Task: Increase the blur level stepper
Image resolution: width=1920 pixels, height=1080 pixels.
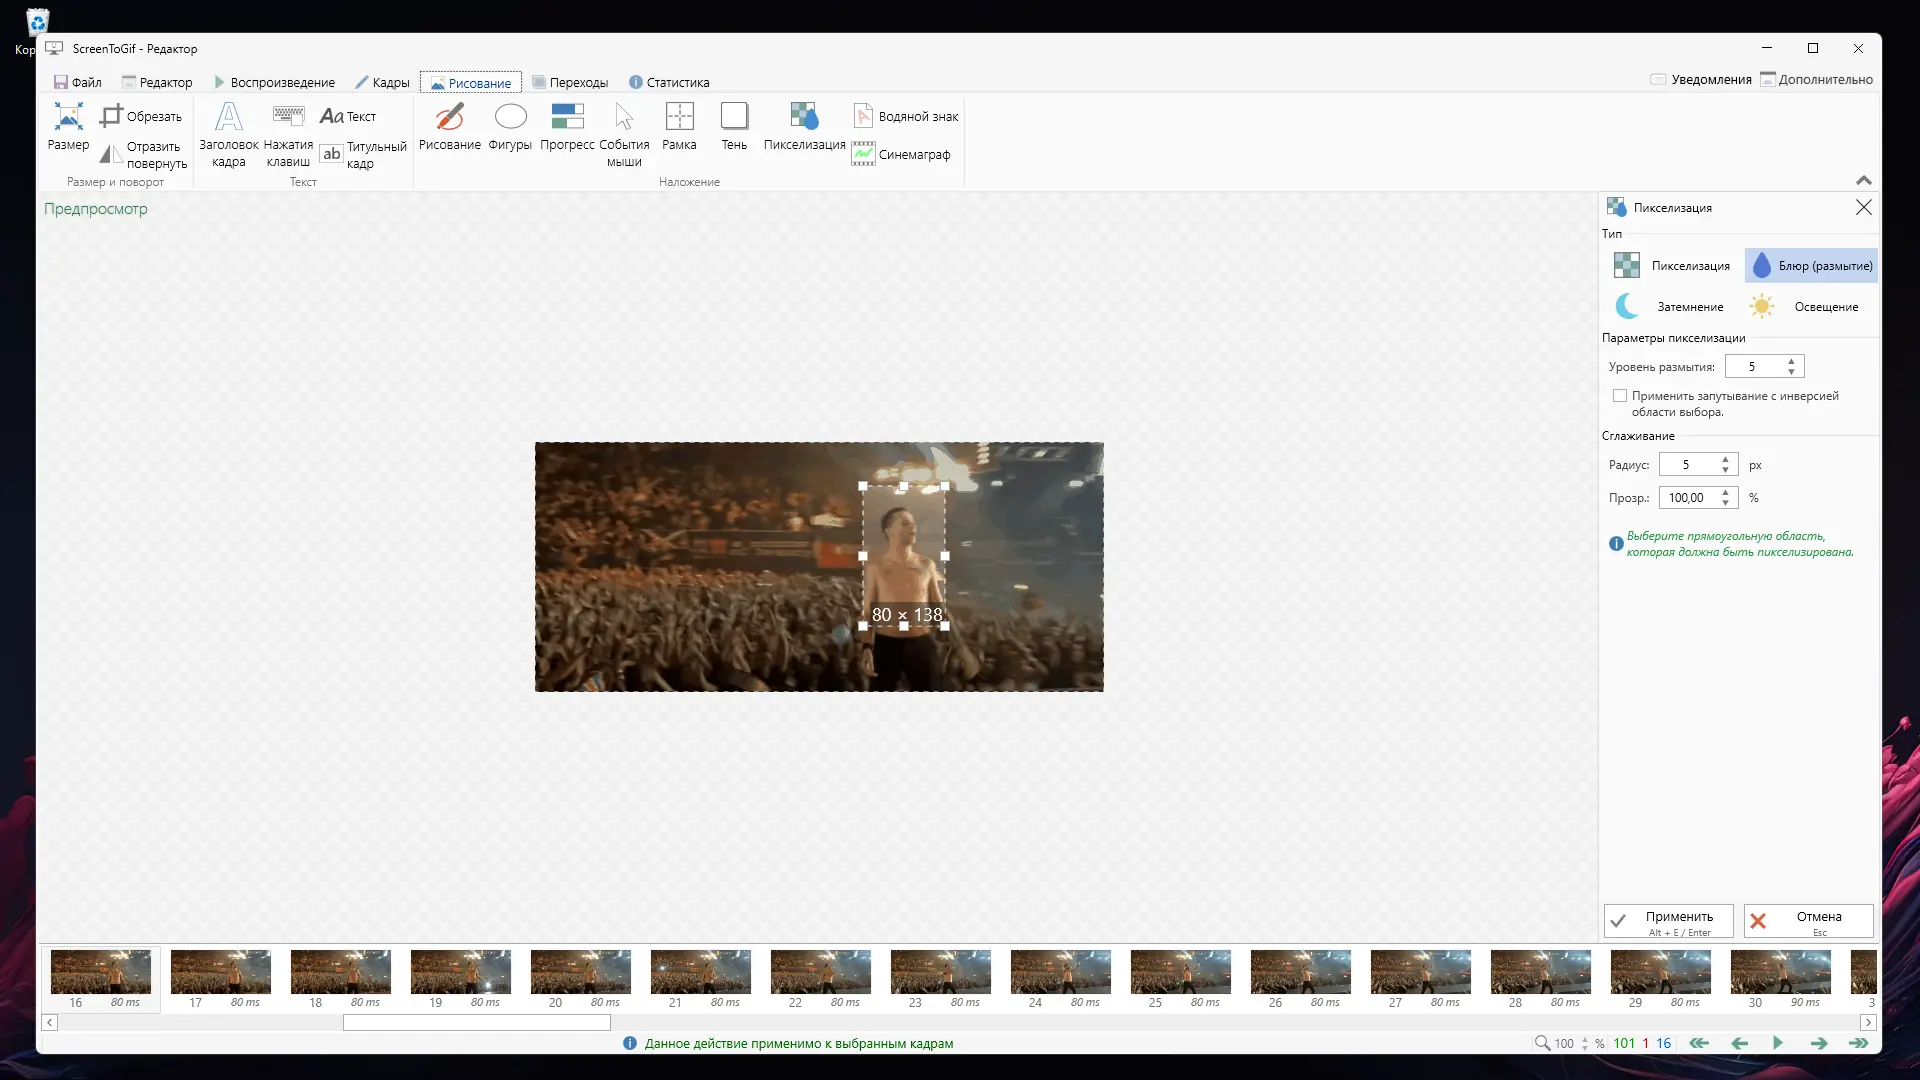Action: point(1791,361)
